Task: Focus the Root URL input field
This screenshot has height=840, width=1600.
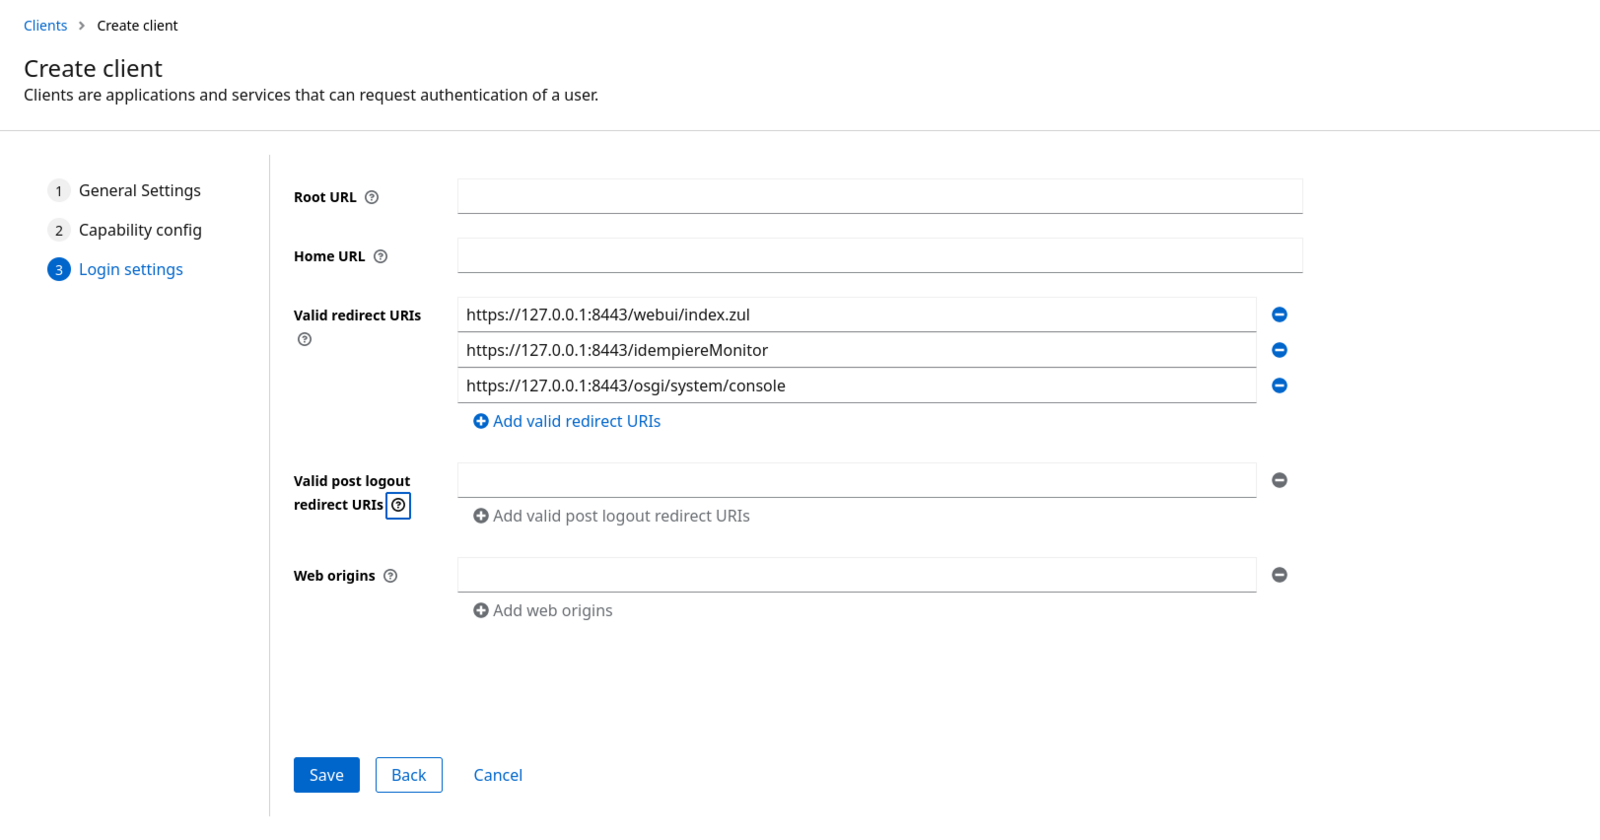Action: tap(879, 197)
